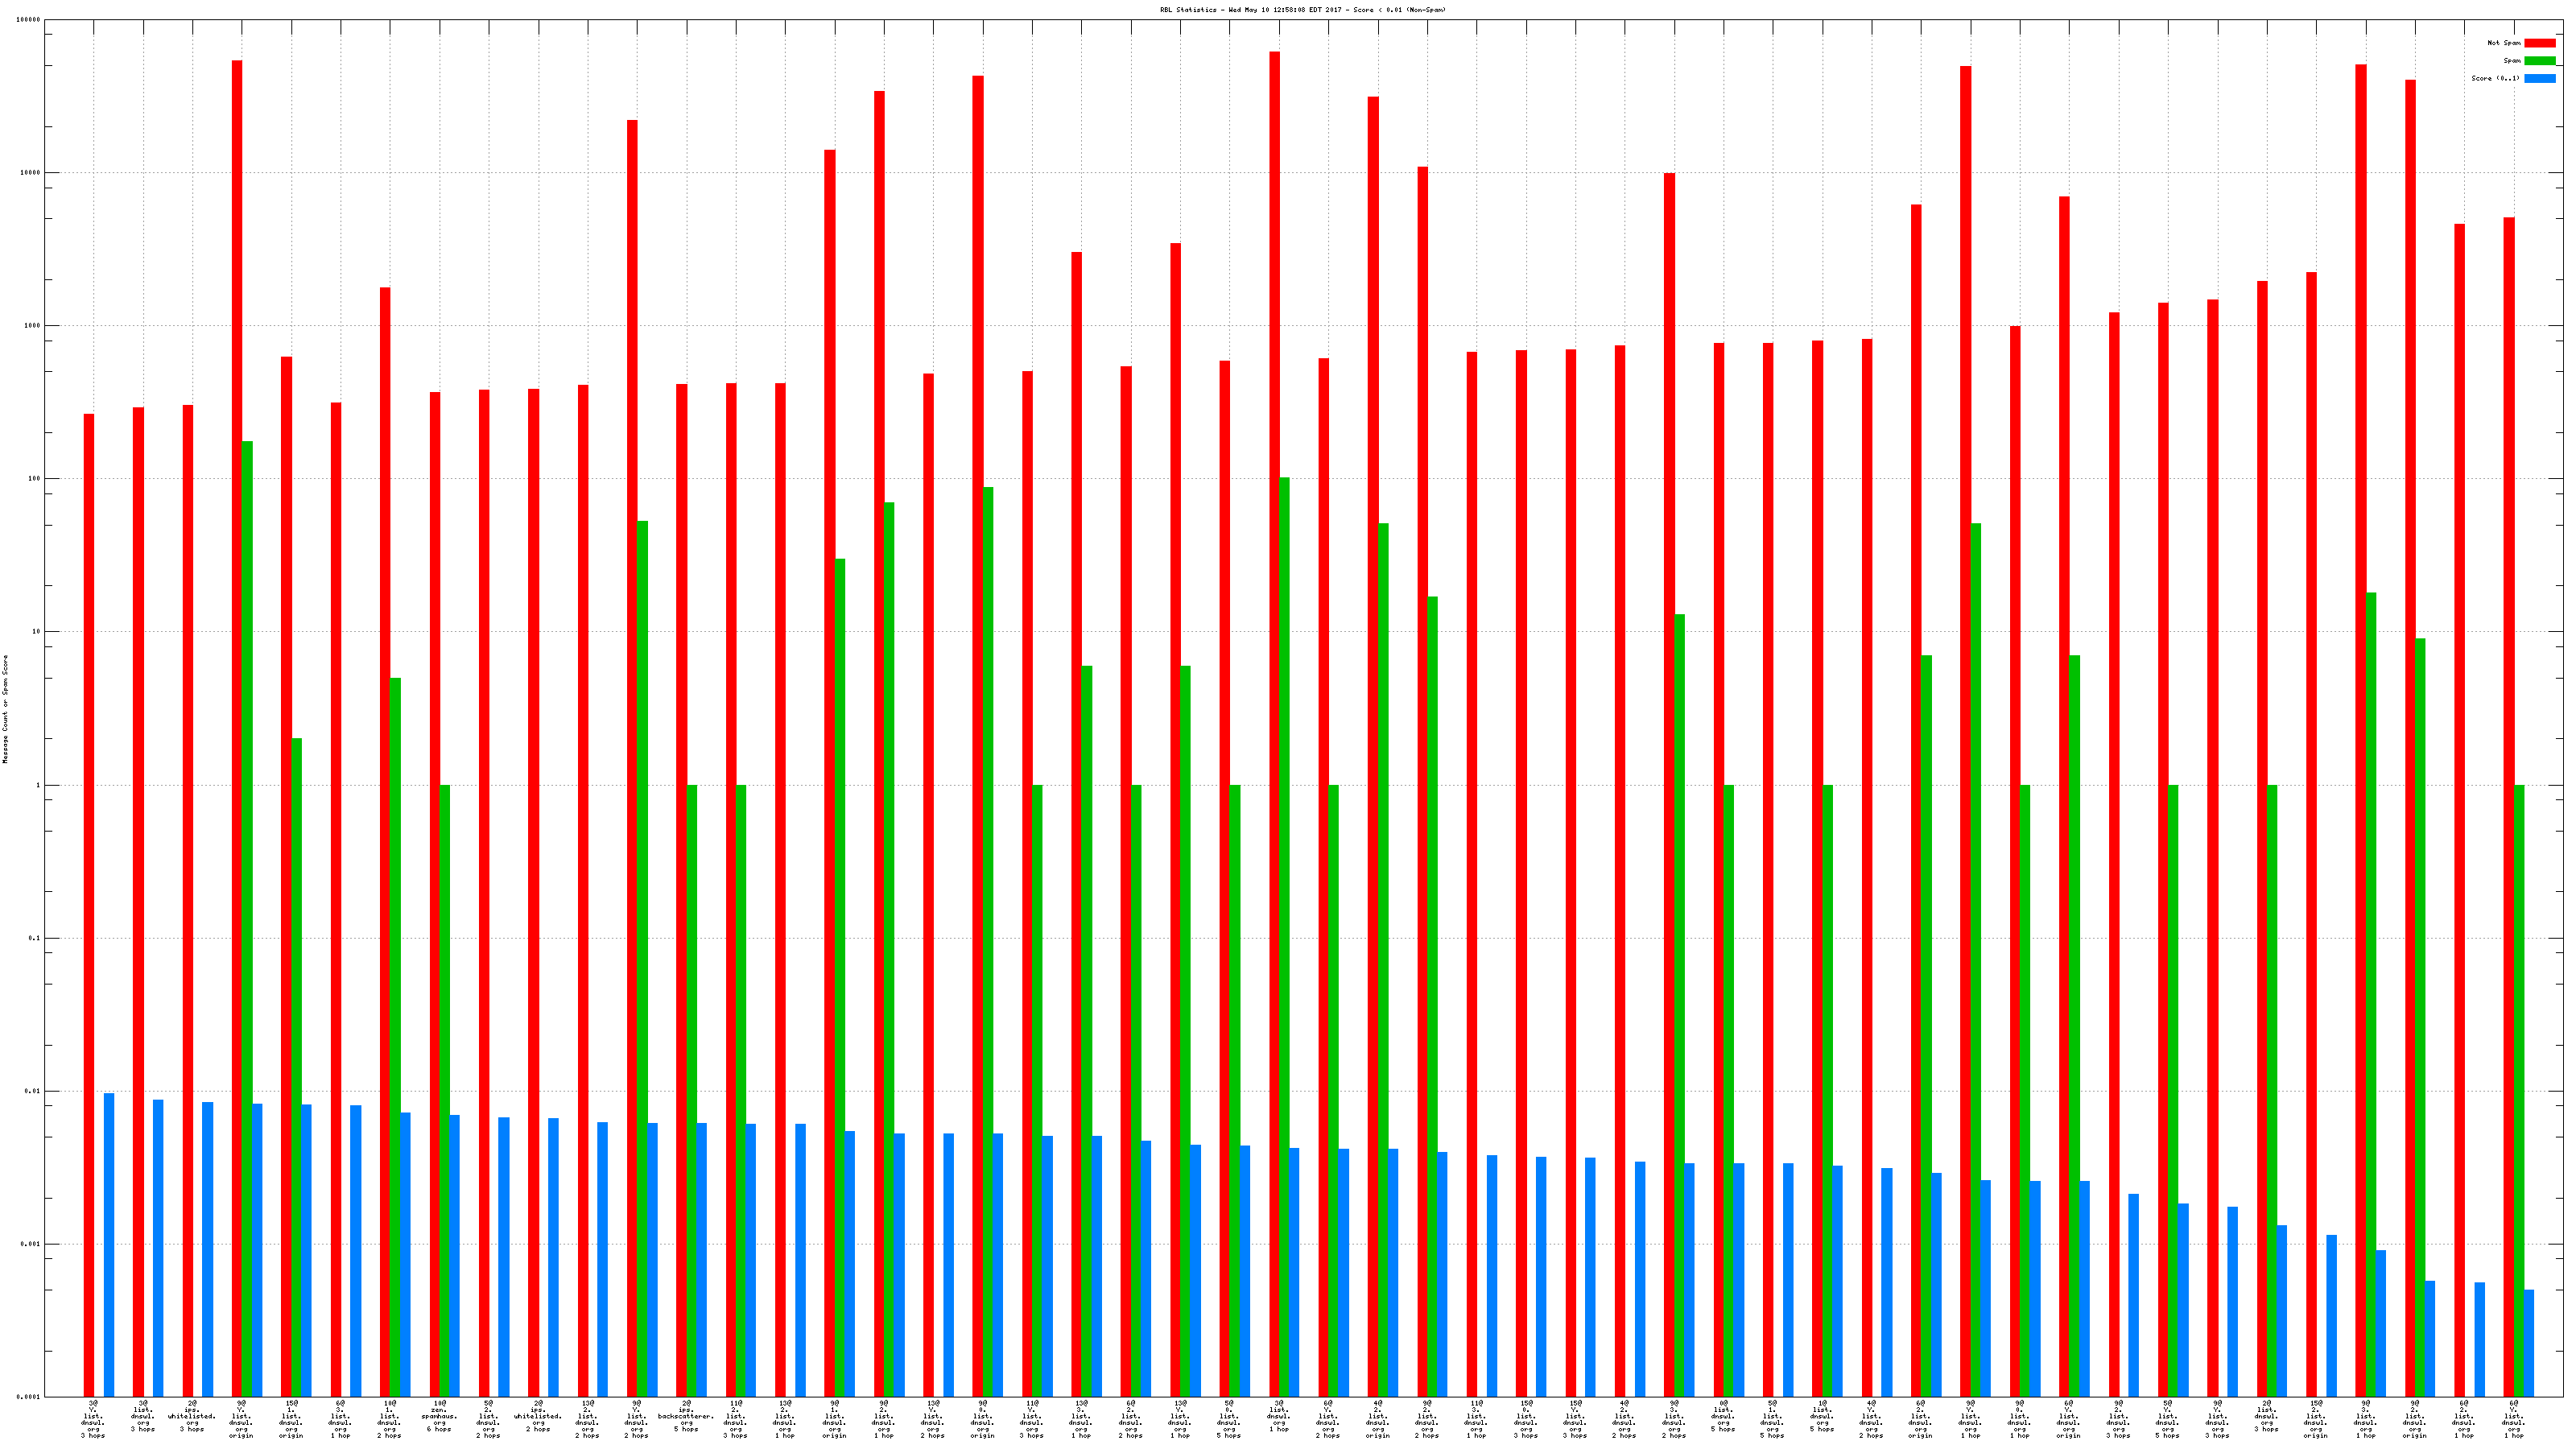Click the green bar above zen.spamhaus.org
Image resolution: width=2576 pixels, height=1449 pixels.
(445, 1090)
